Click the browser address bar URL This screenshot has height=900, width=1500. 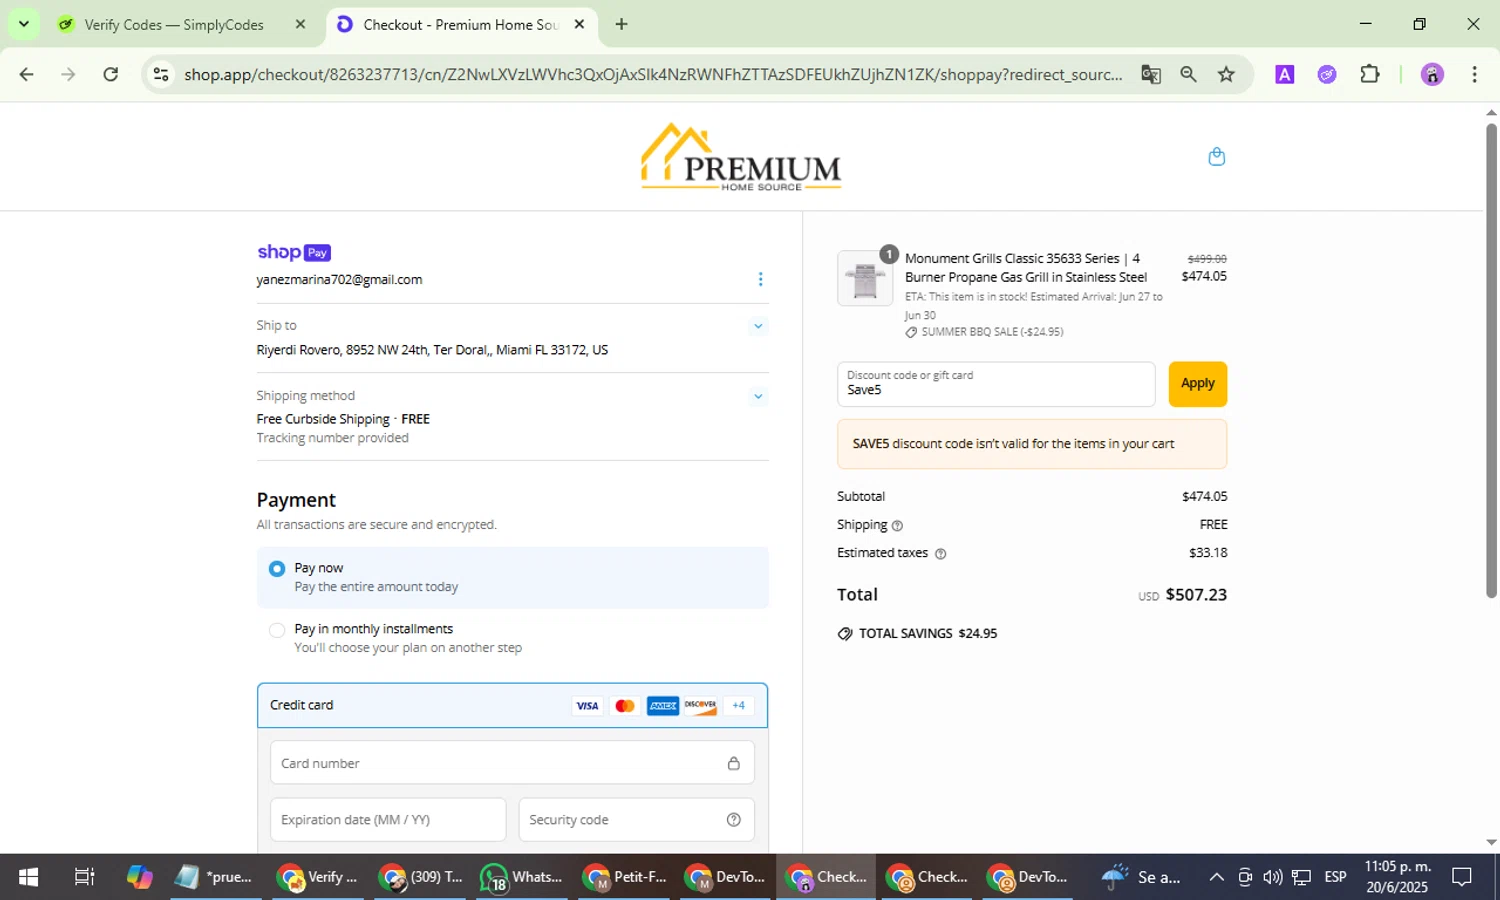point(653,74)
